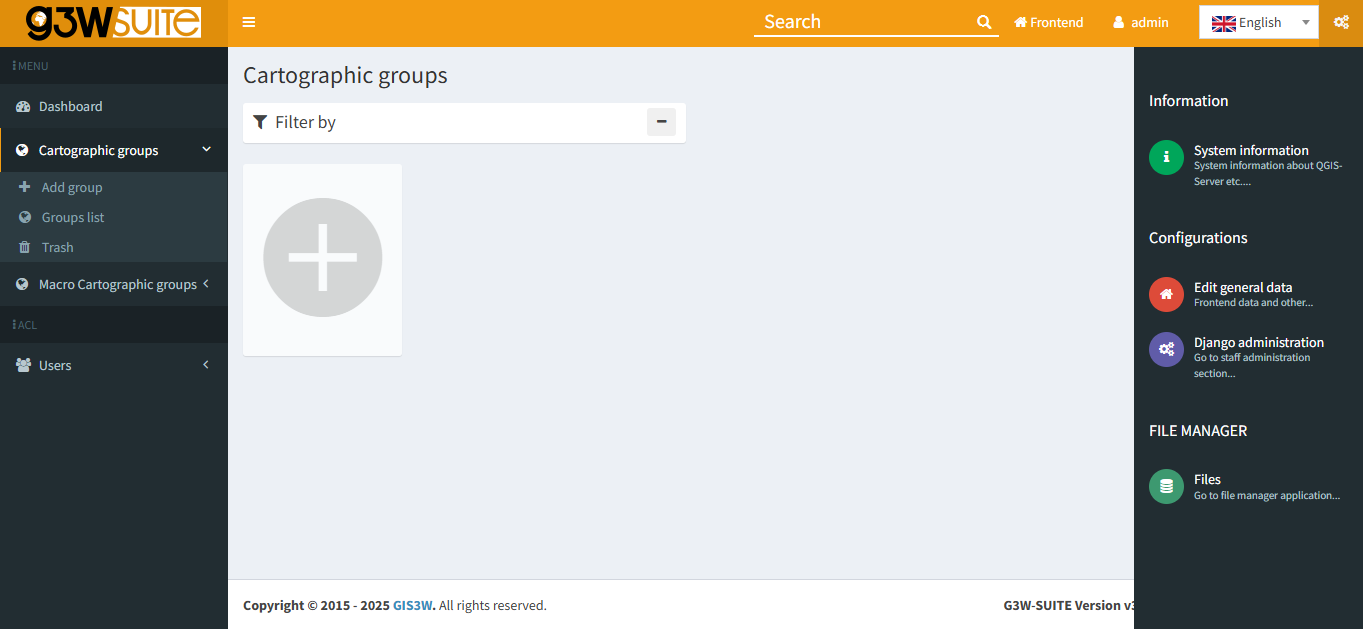
Task: Go to Frontend link in header
Action: pos(1048,22)
